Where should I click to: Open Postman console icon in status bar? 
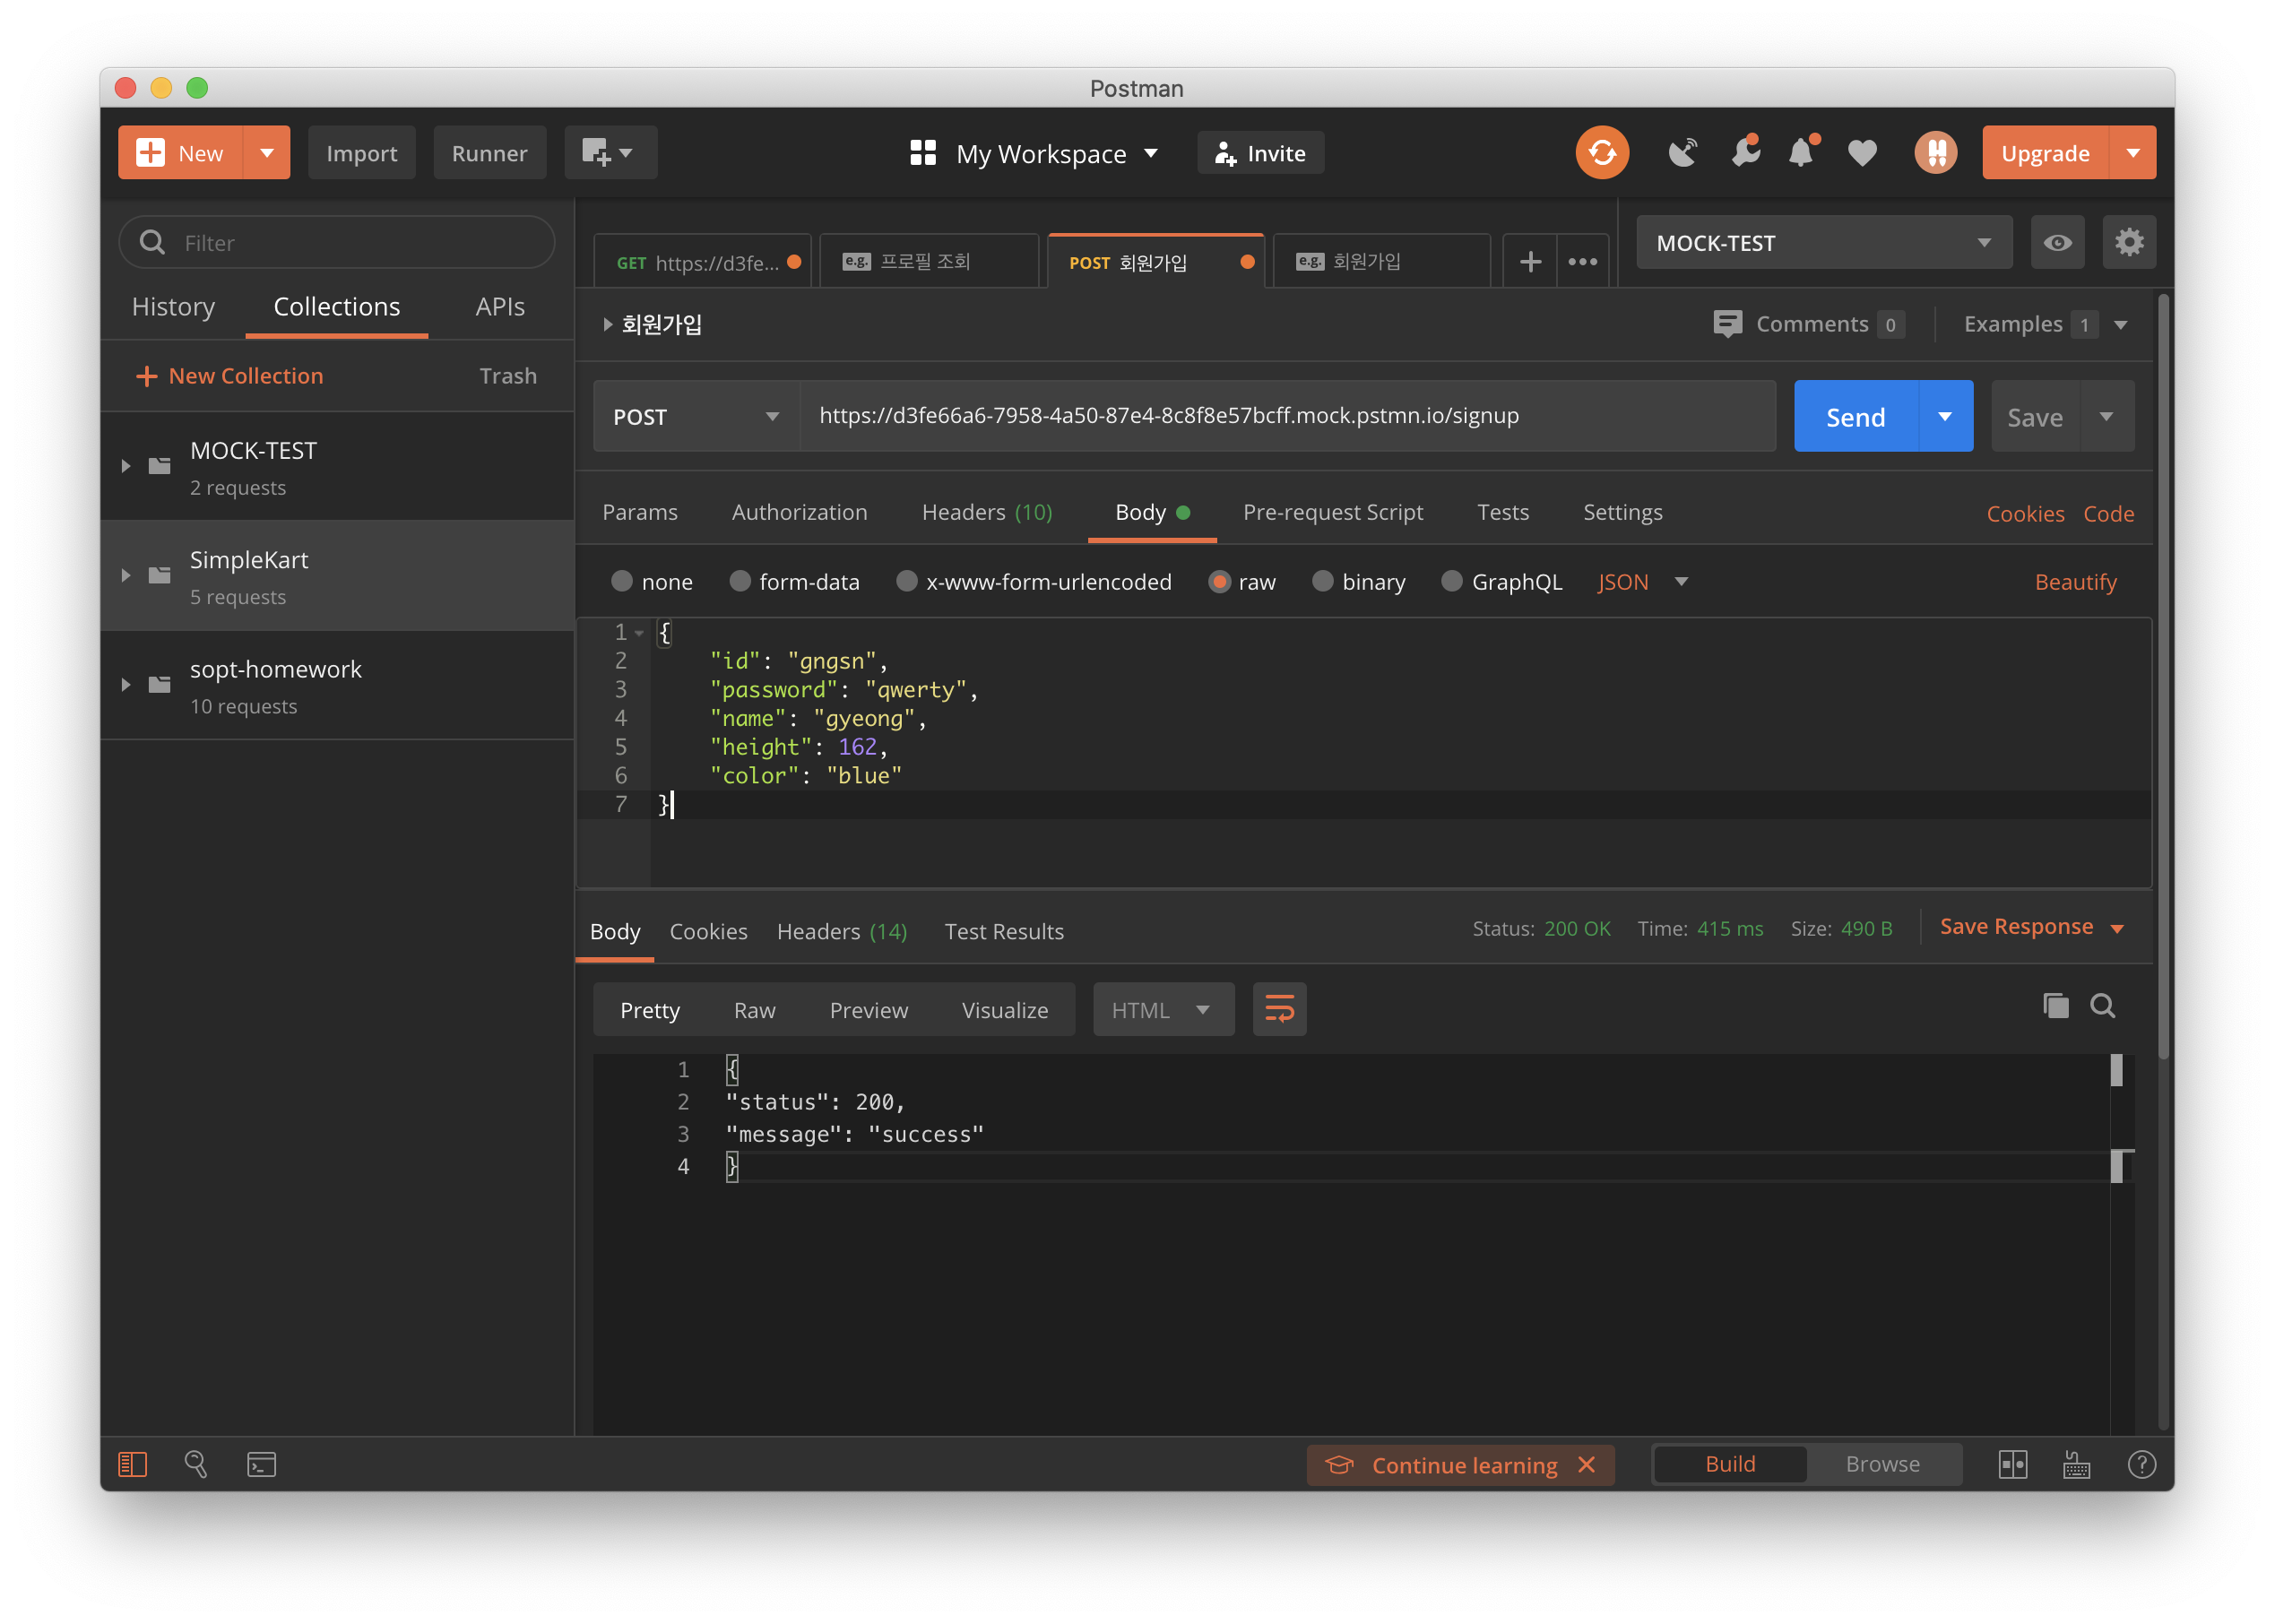point(261,1465)
